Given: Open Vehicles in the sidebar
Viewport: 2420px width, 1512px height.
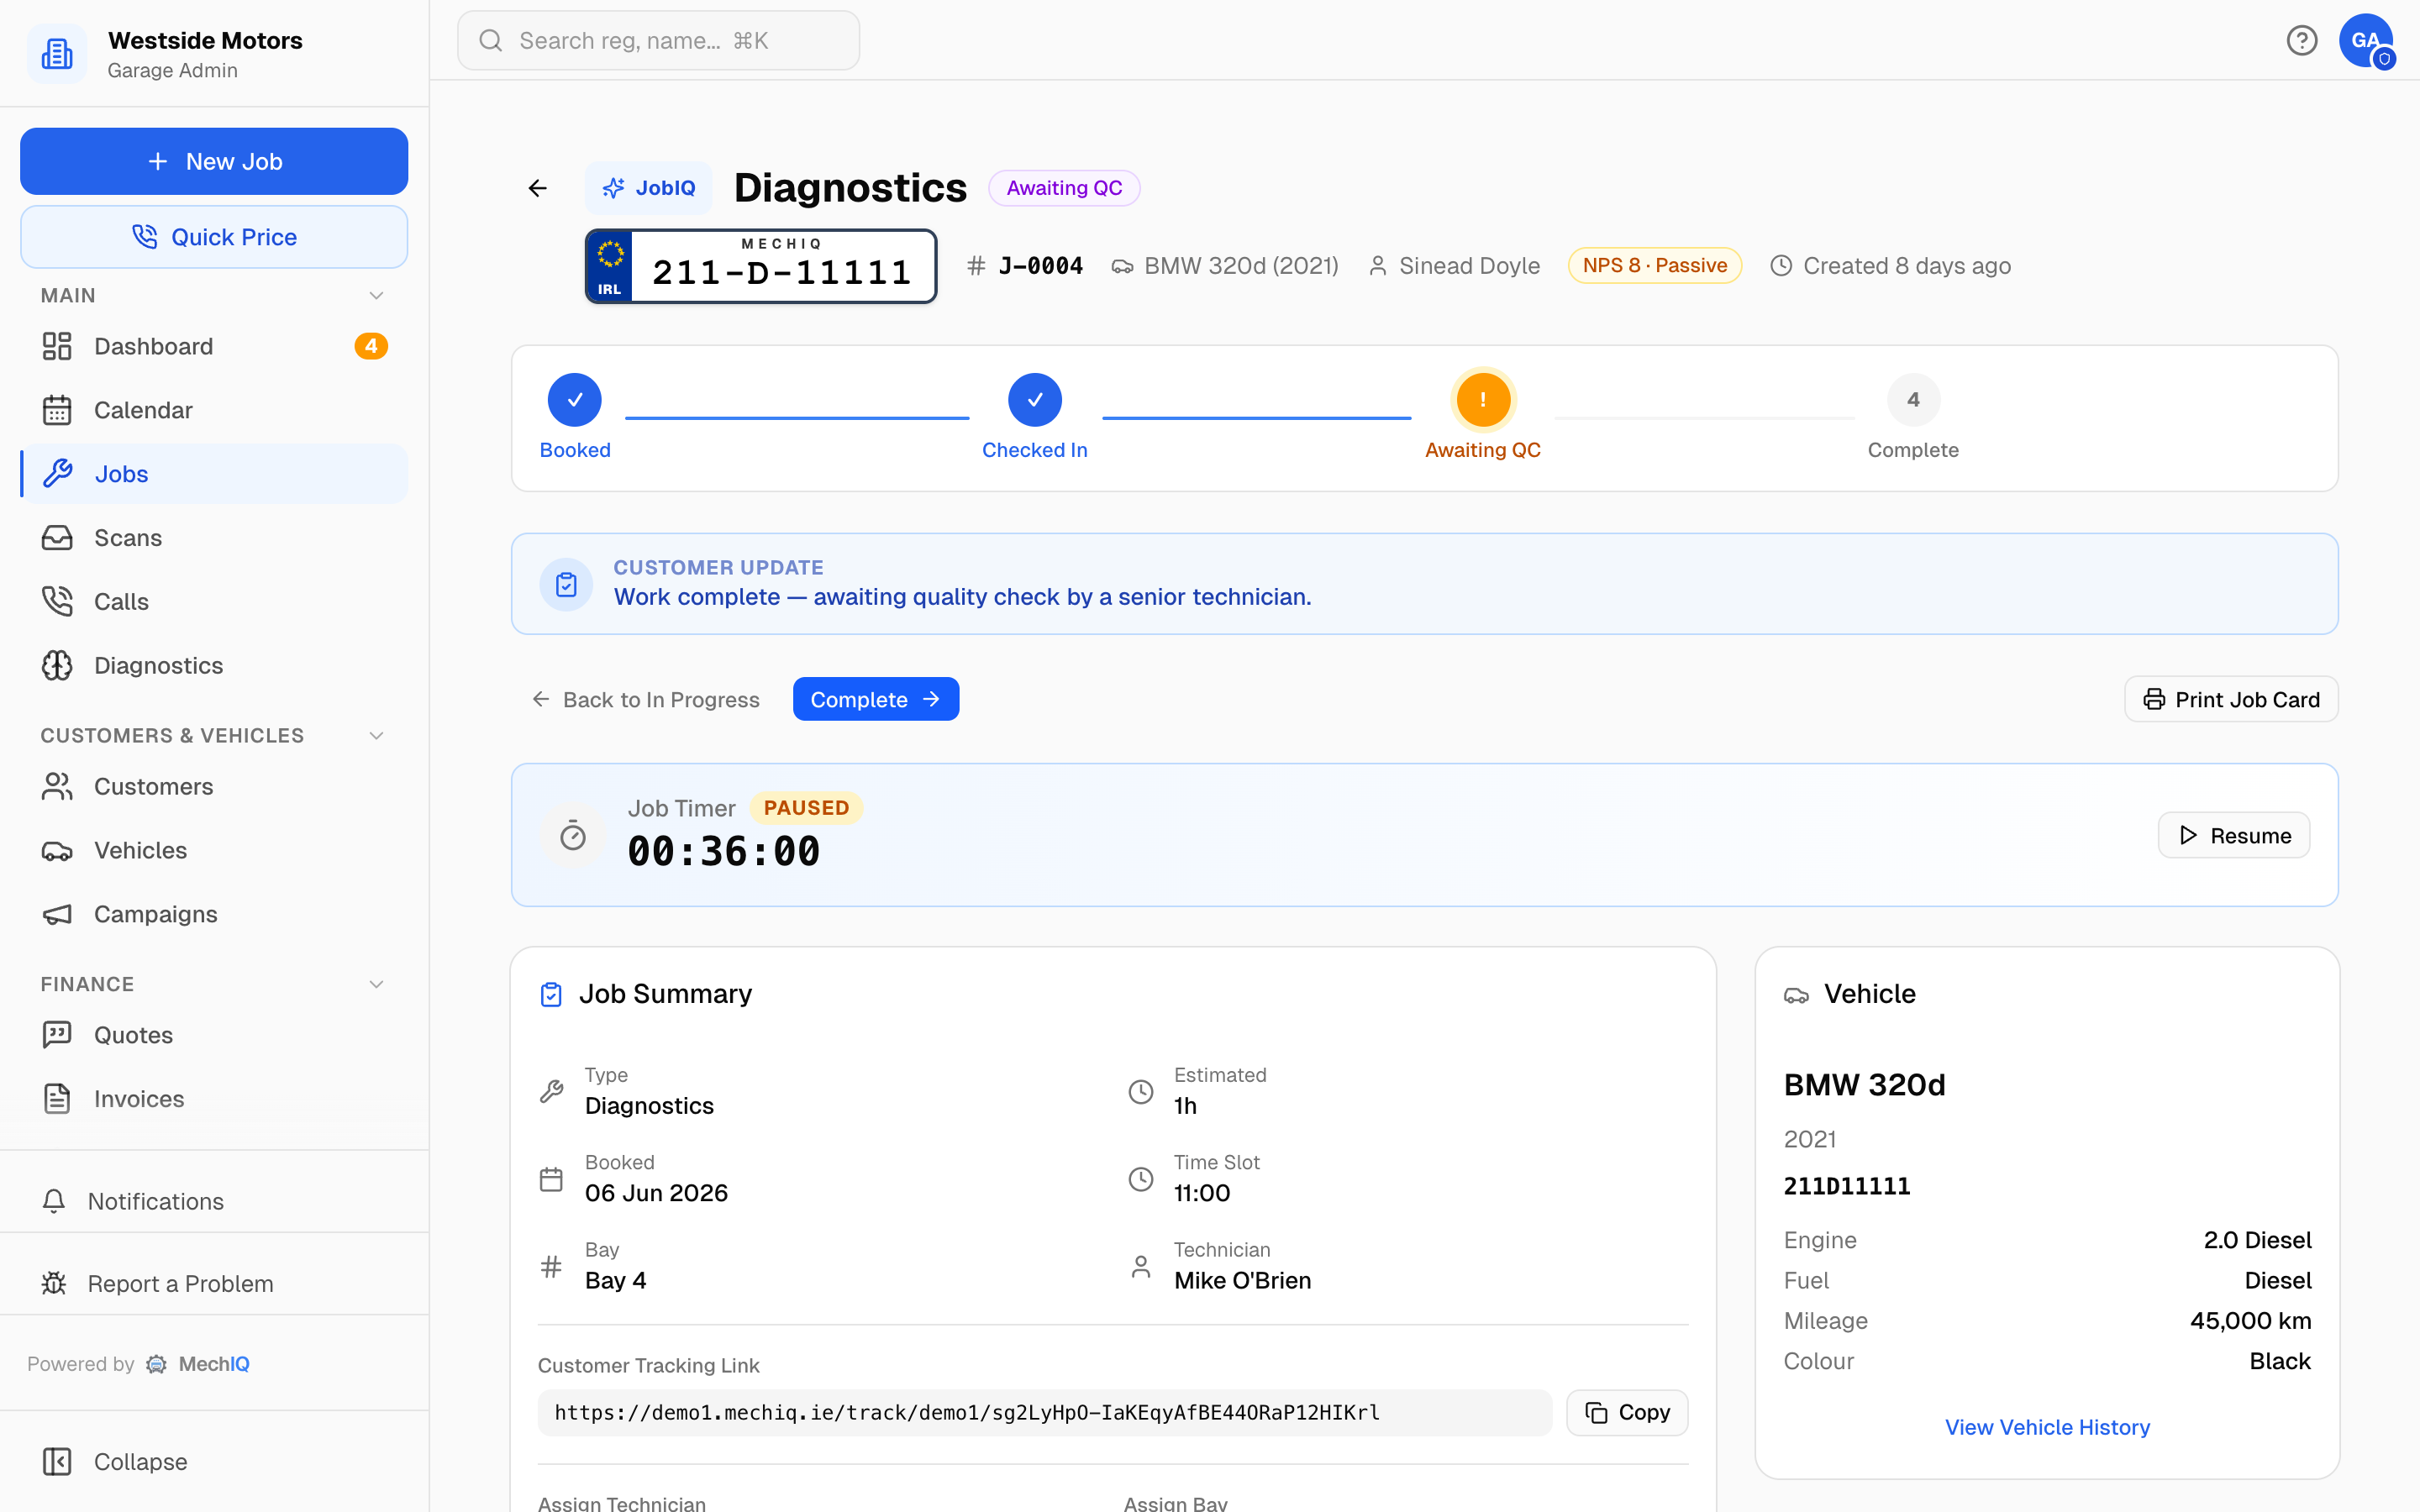Looking at the screenshot, I should (x=214, y=850).
